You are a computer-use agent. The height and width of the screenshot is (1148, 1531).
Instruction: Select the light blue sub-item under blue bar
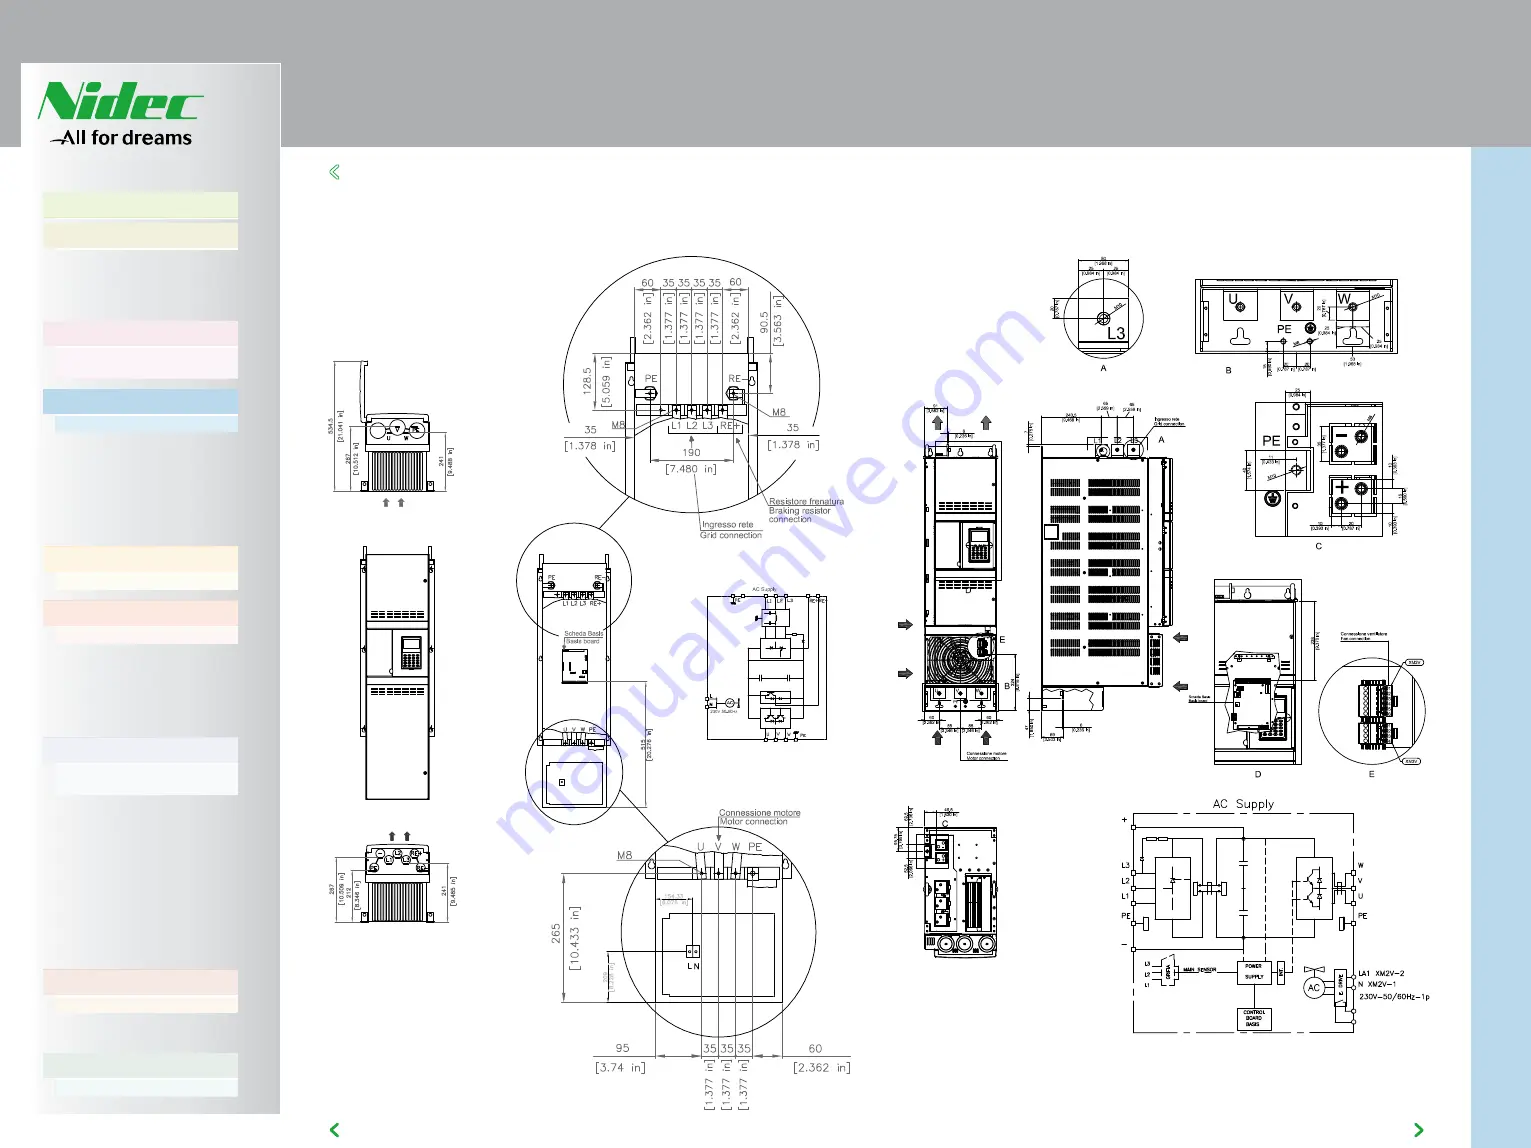pos(146,424)
